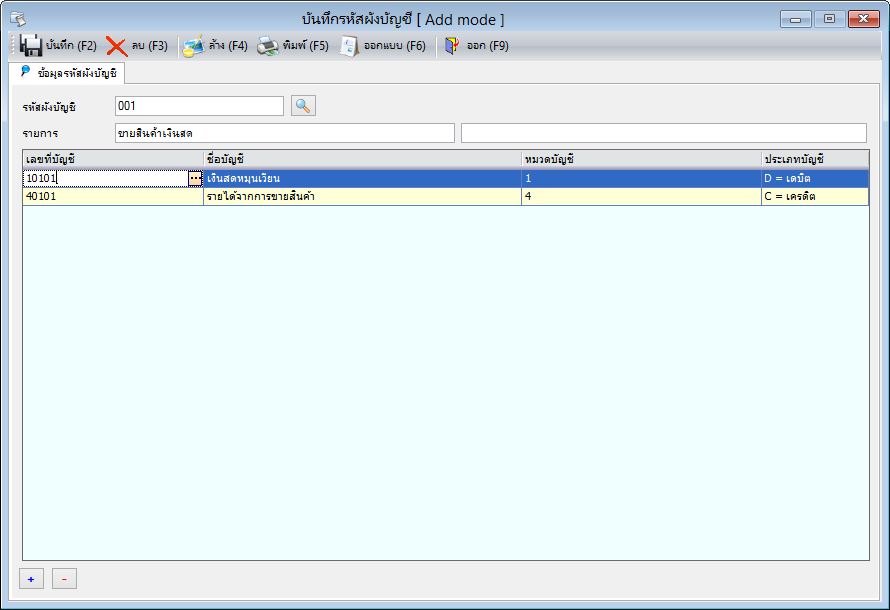Click the Print (F5) printer icon
The width and height of the screenshot is (890, 610).
pos(268,46)
